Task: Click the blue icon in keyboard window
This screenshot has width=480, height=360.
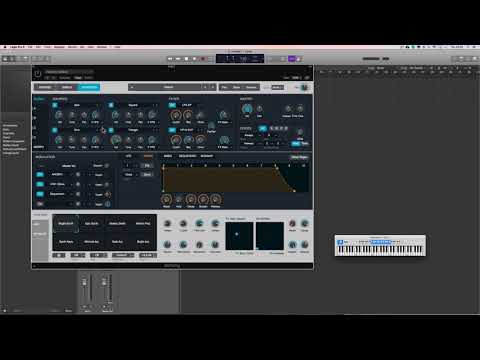Action: click(340, 242)
